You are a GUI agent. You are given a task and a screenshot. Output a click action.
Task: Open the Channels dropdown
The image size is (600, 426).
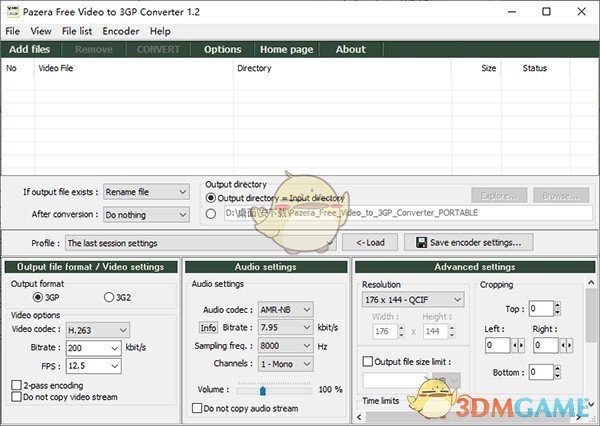point(286,364)
